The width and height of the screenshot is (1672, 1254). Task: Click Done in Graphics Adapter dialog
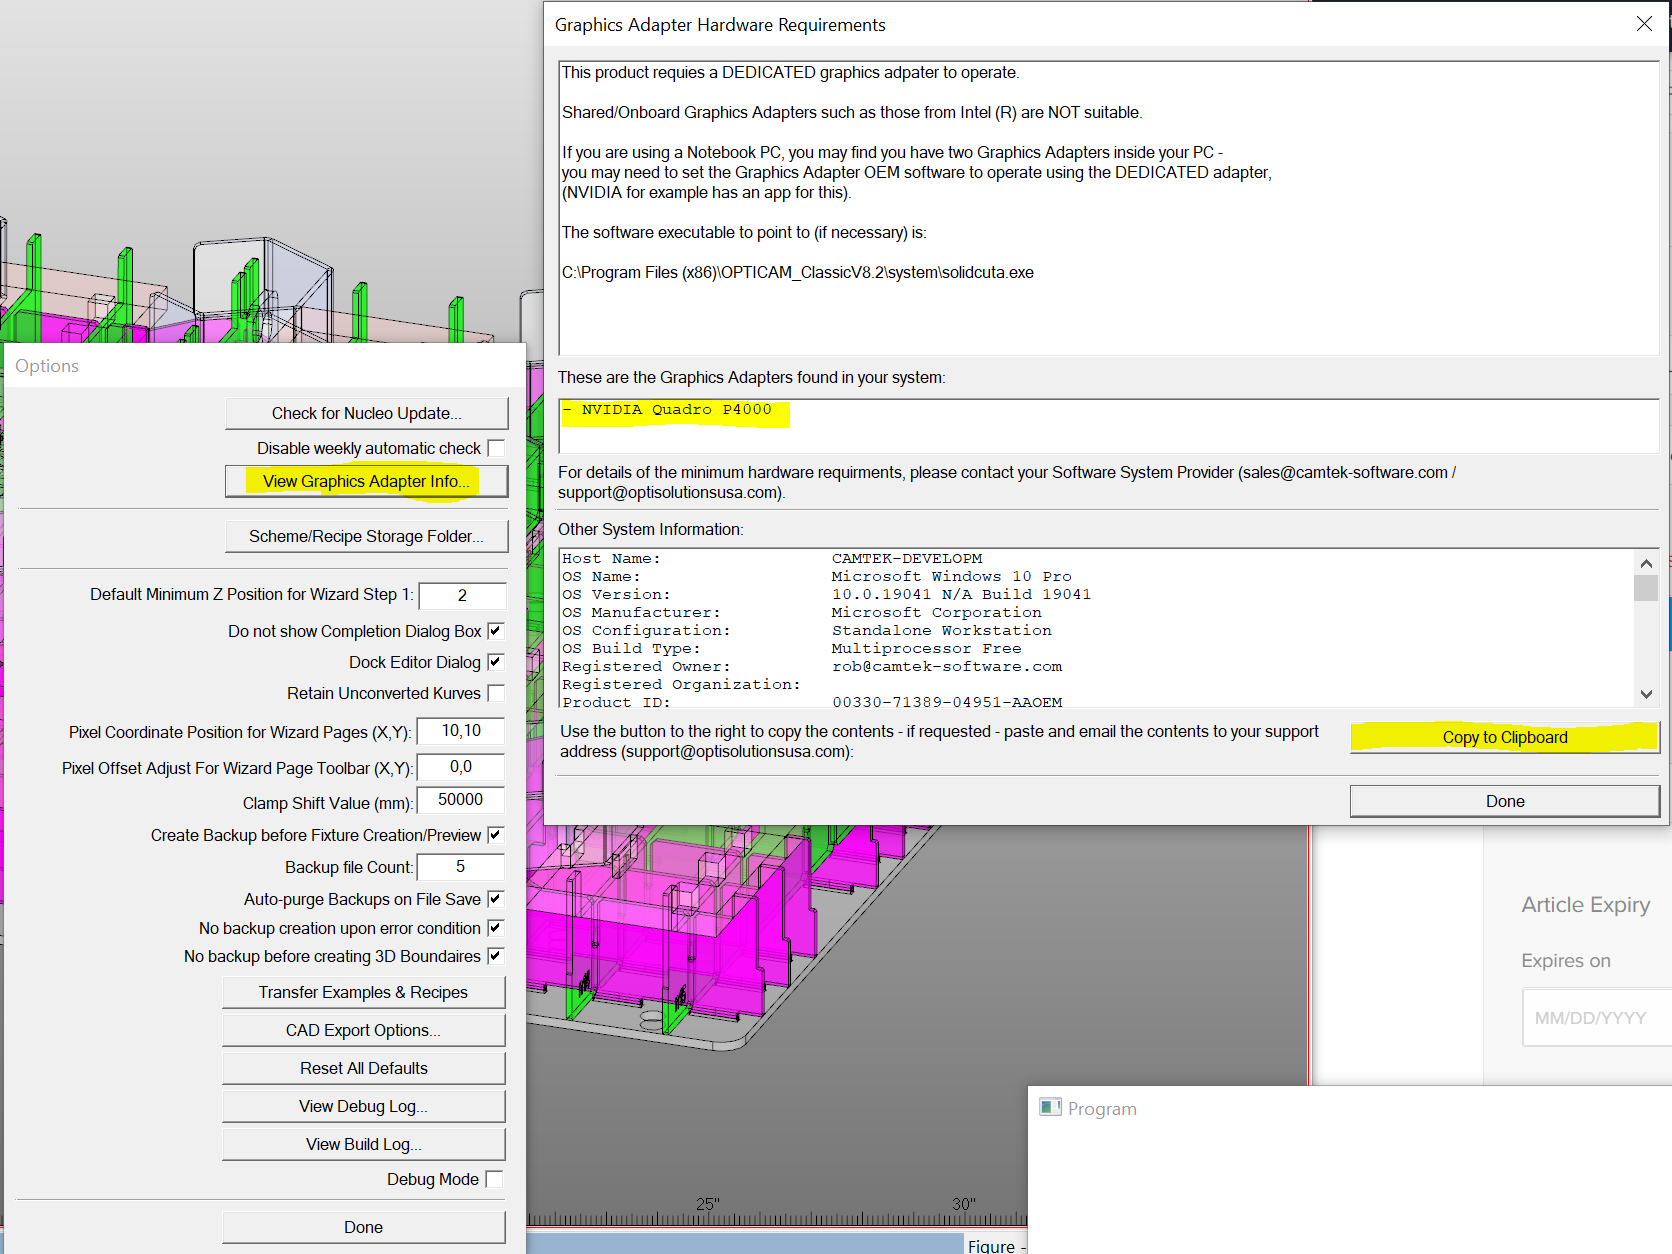(x=1505, y=801)
